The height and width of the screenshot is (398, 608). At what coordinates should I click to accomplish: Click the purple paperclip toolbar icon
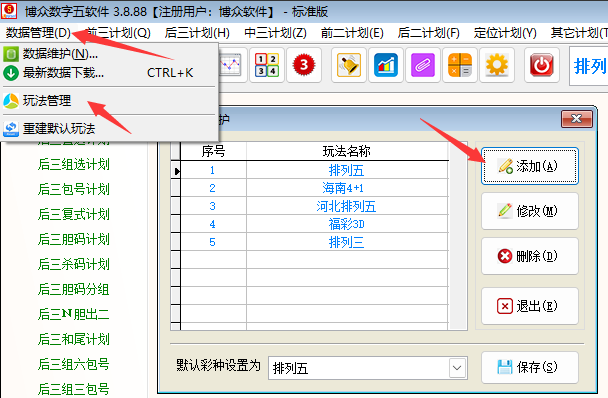(x=423, y=65)
